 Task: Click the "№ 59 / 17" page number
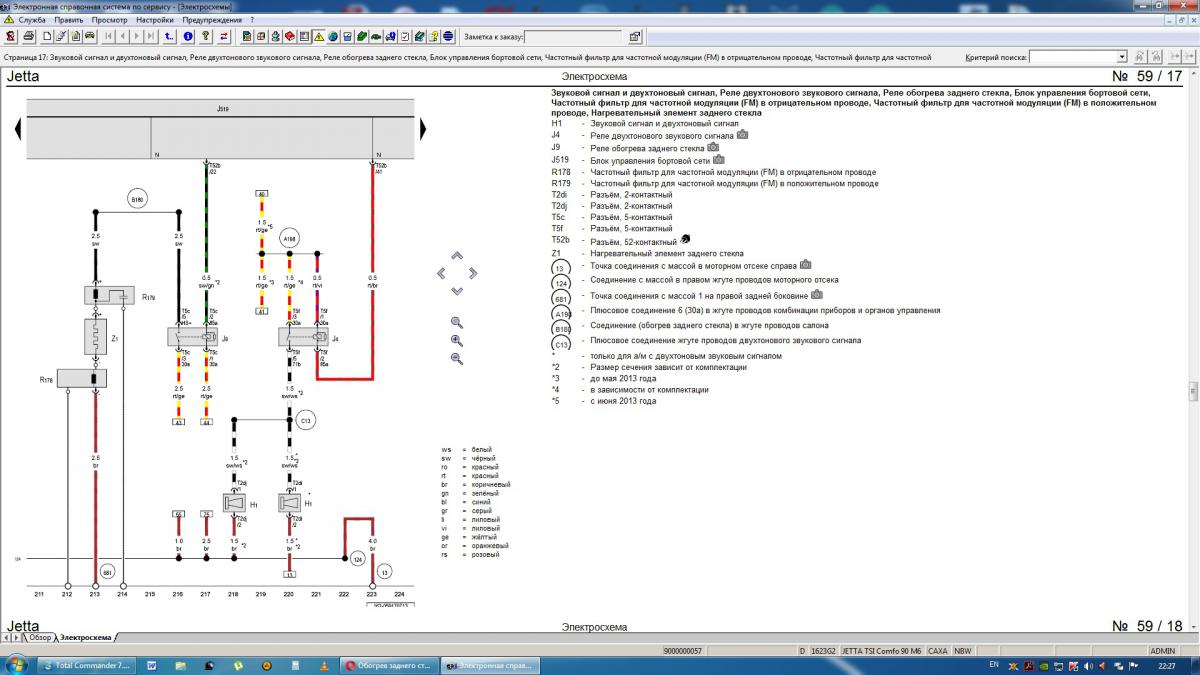click(x=1147, y=77)
